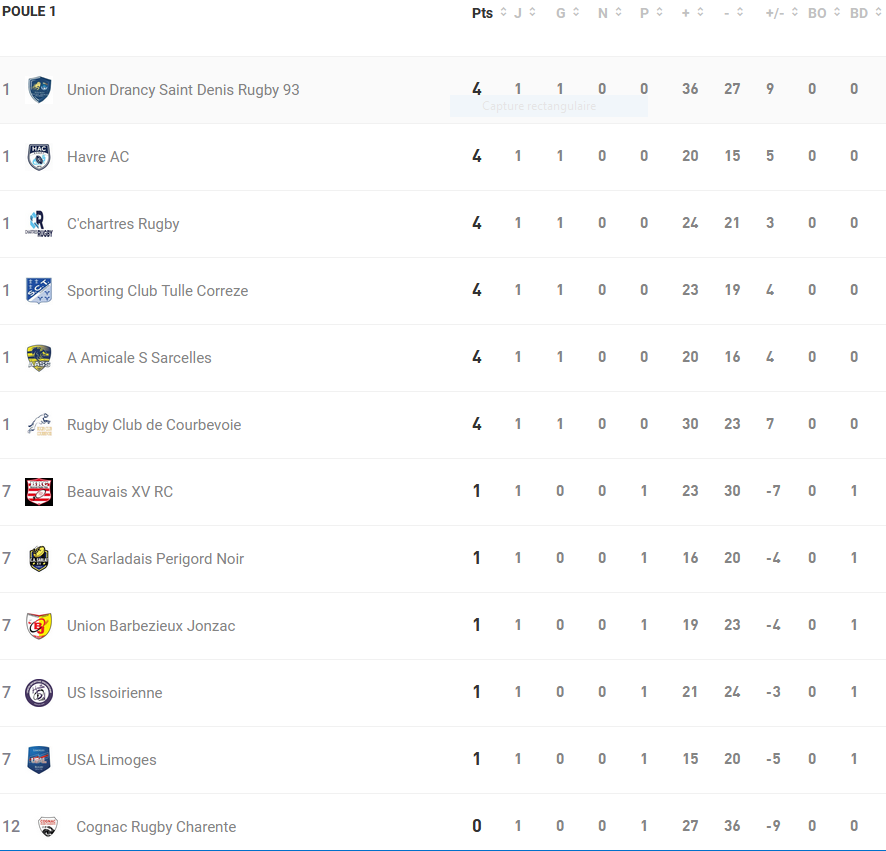Click the C'chartres Rugby logo
Viewport: 886px width, 851px height.
39,224
